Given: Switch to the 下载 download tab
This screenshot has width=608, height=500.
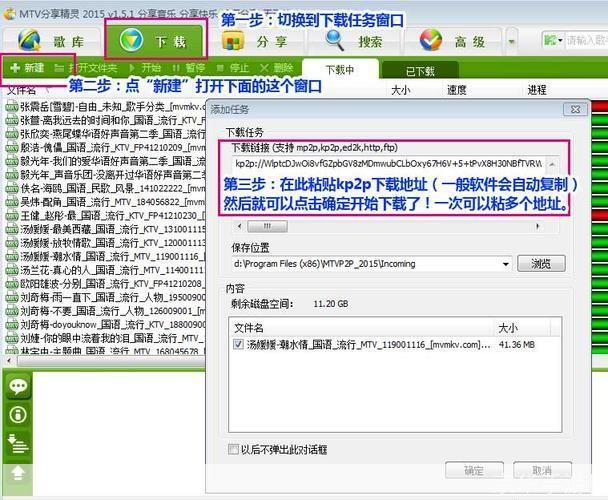Looking at the screenshot, I should pos(155,40).
